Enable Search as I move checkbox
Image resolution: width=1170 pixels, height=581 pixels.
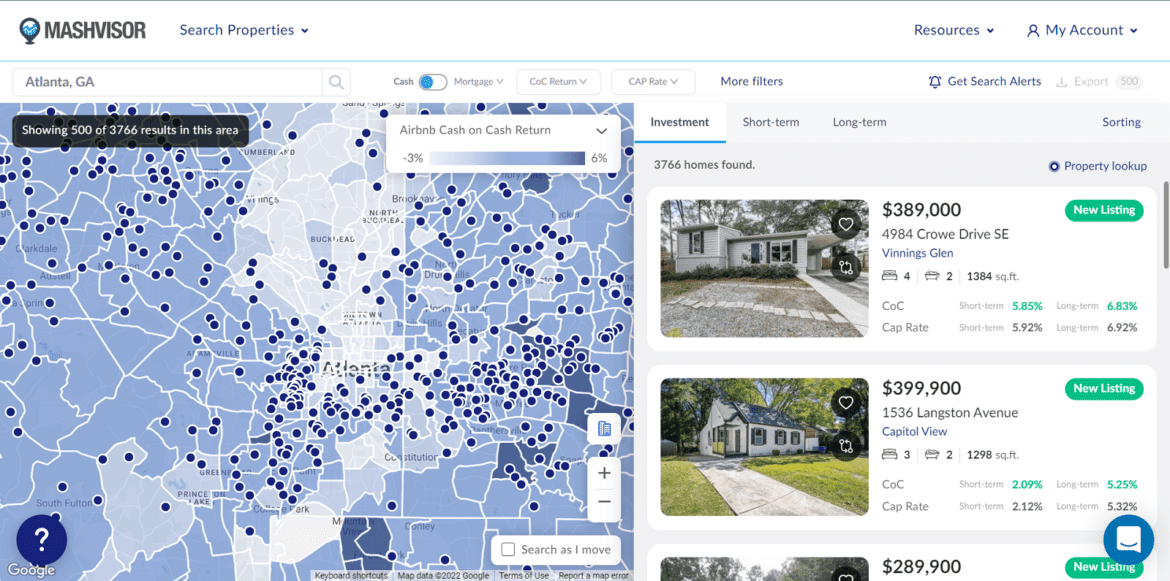click(509, 549)
